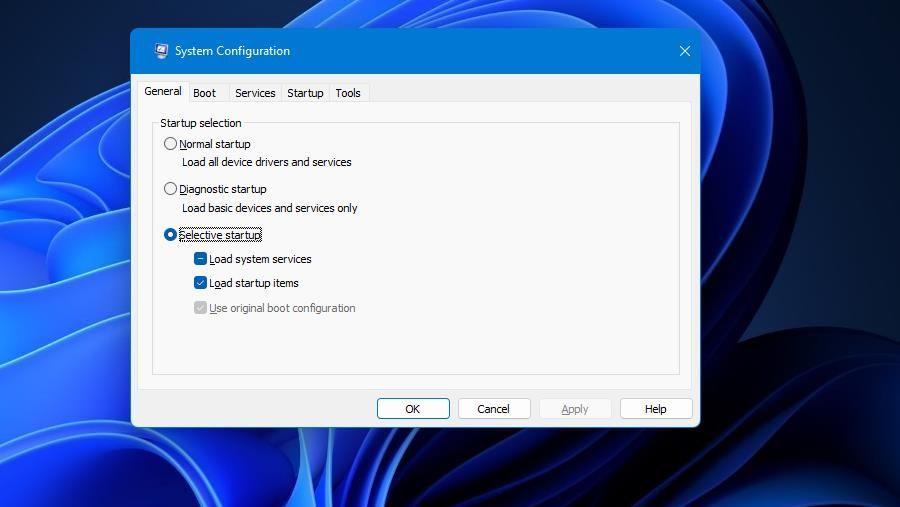Go to the Services tab
Screen dimensions: 900x507
click(x=255, y=93)
